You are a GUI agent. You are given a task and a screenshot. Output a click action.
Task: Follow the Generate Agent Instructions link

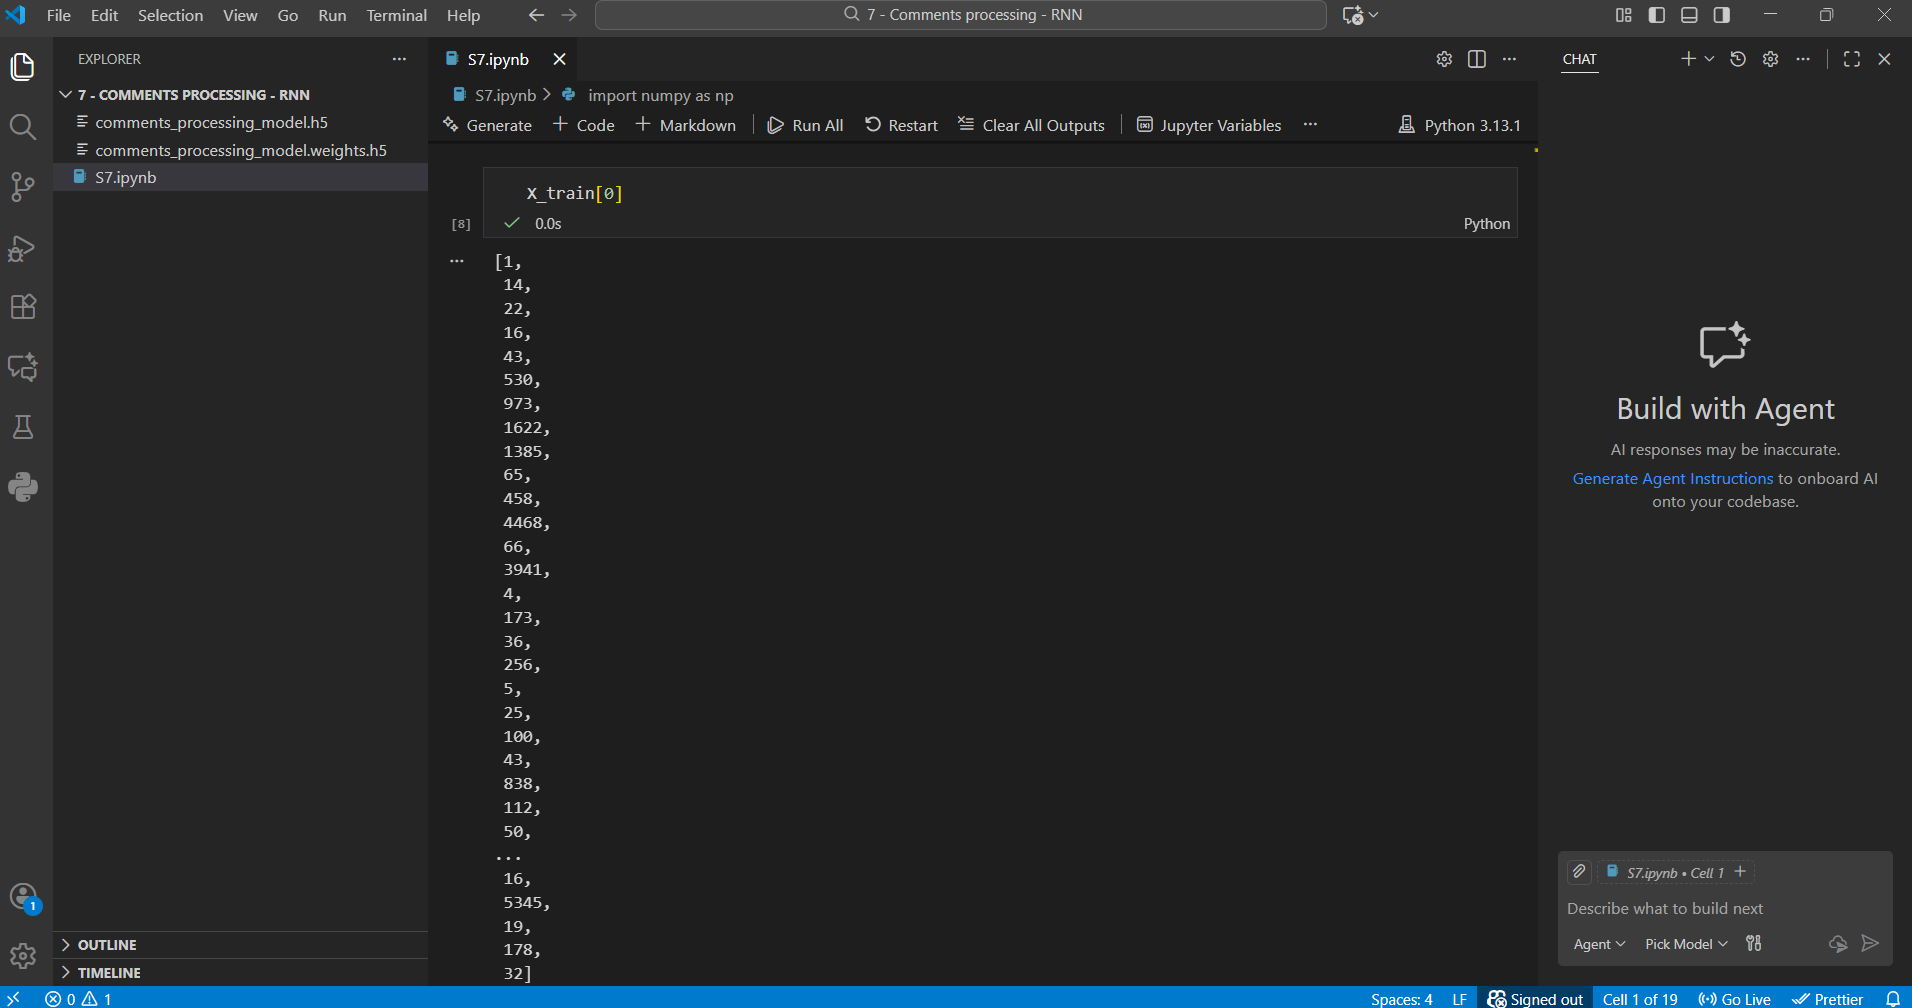[x=1672, y=479]
